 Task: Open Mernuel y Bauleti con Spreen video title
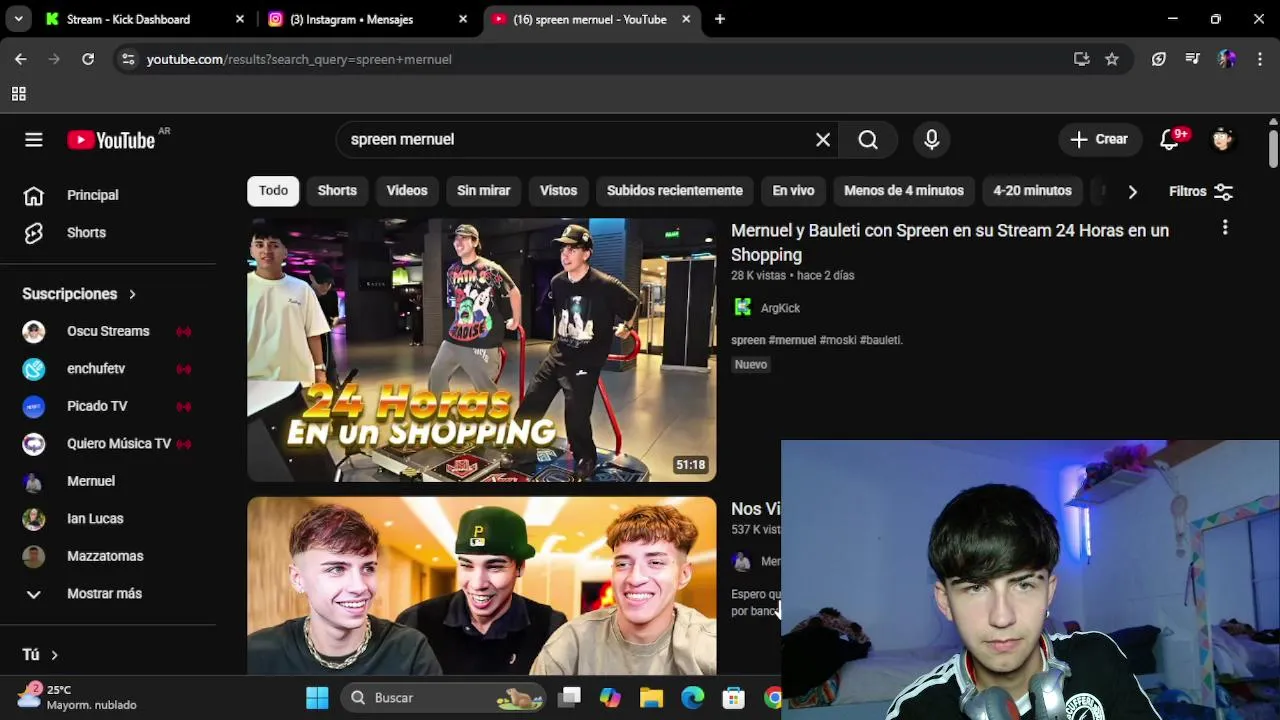click(950, 243)
